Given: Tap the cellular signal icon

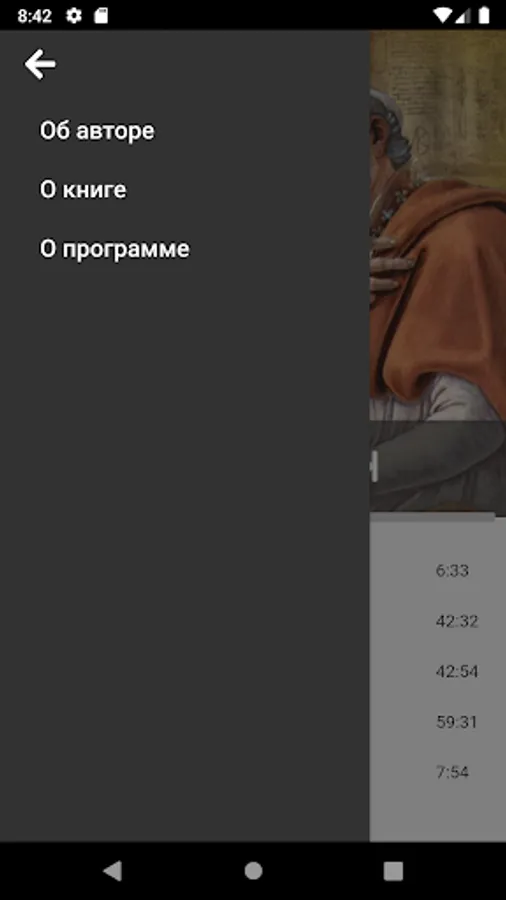Looking at the screenshot, I should coord(462,15).
